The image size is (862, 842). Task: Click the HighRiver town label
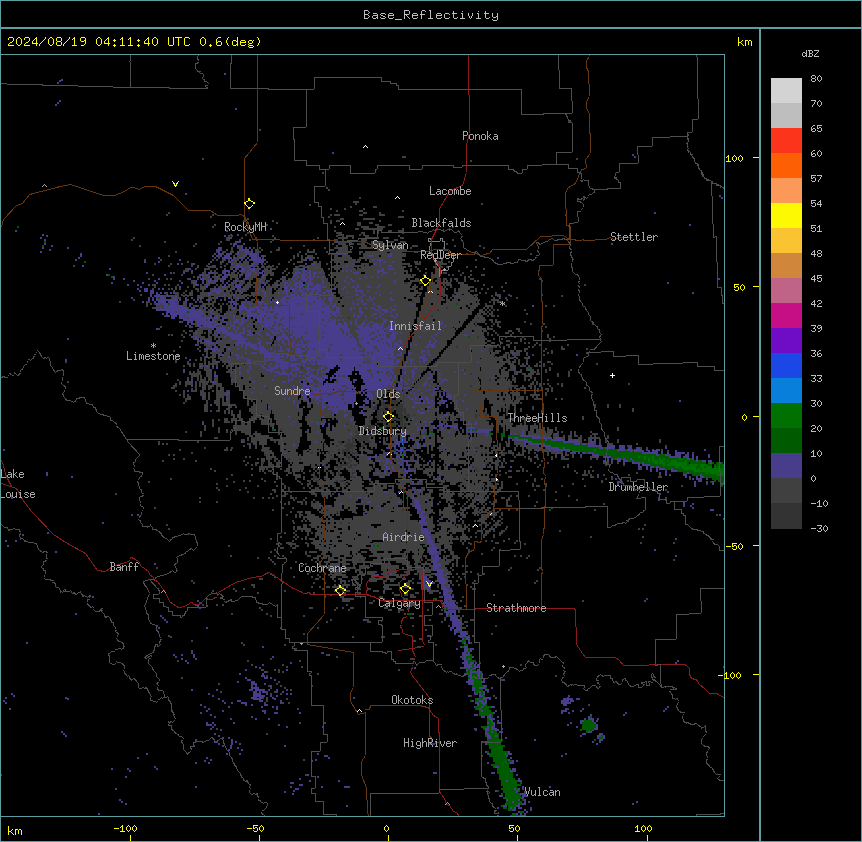tap(430, 743)
